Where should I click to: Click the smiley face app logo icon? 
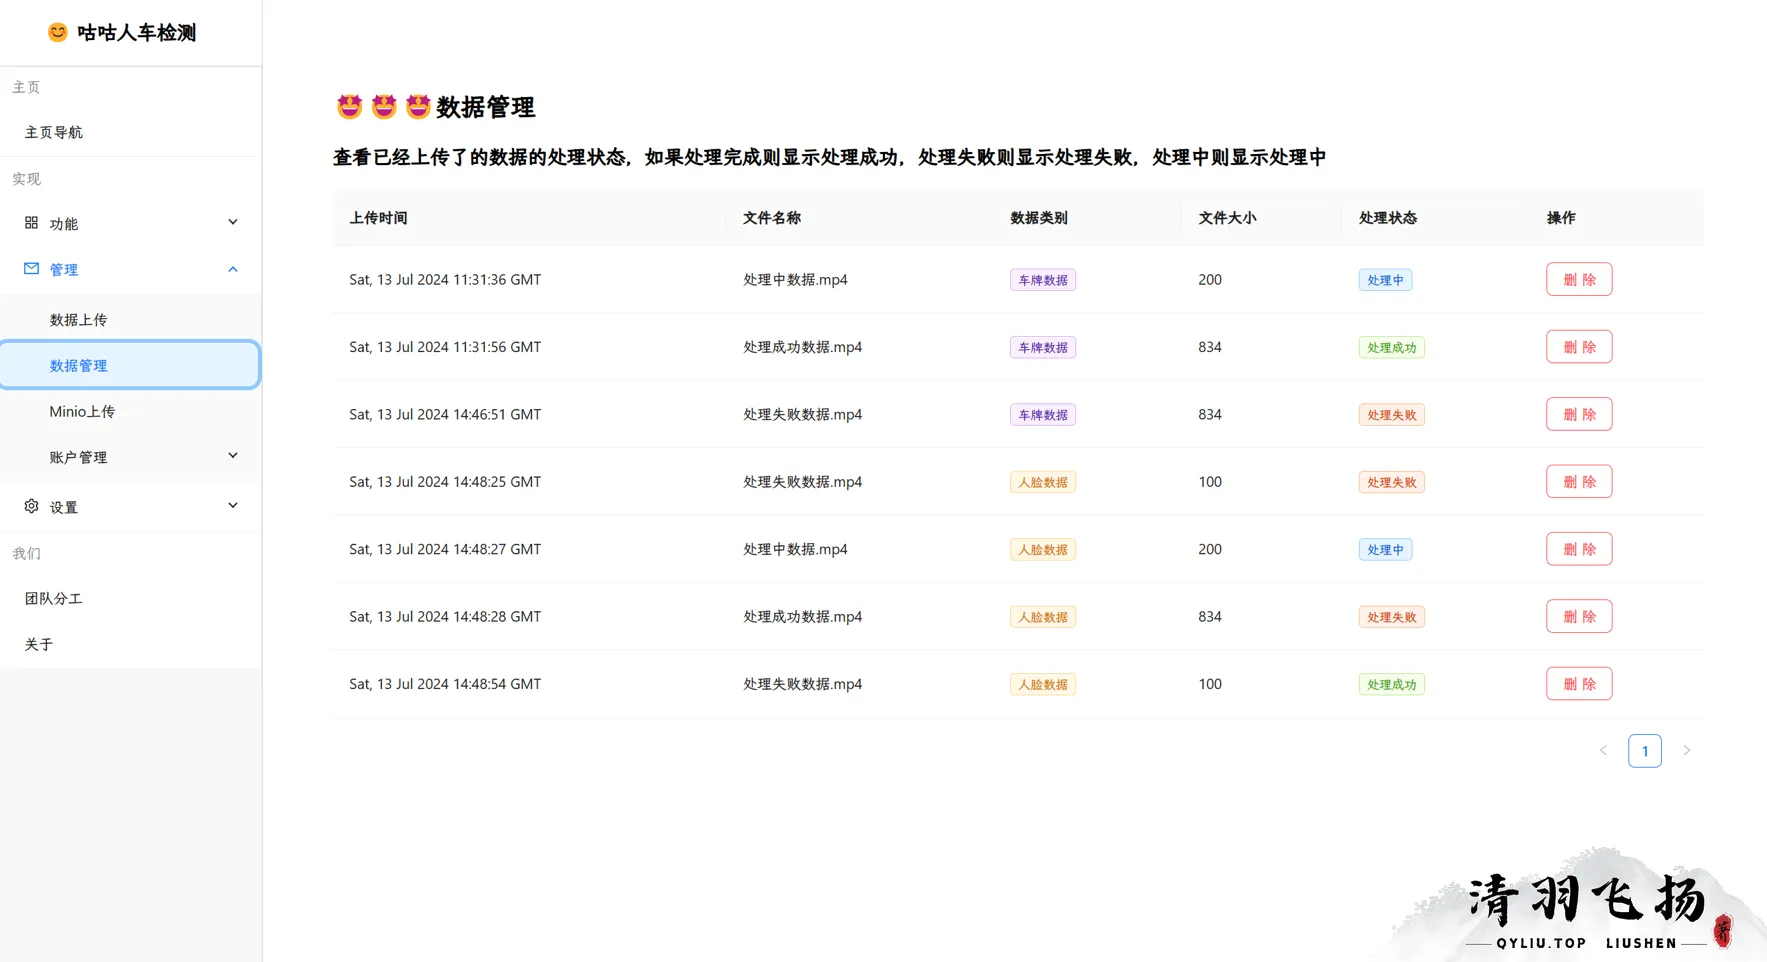(57, 32)
